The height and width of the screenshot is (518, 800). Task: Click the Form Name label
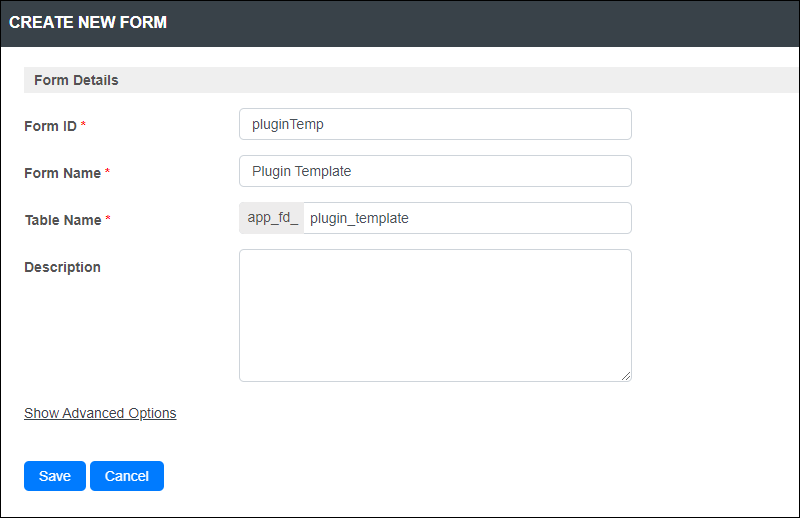pyautogui.click(x=62, y=173)
